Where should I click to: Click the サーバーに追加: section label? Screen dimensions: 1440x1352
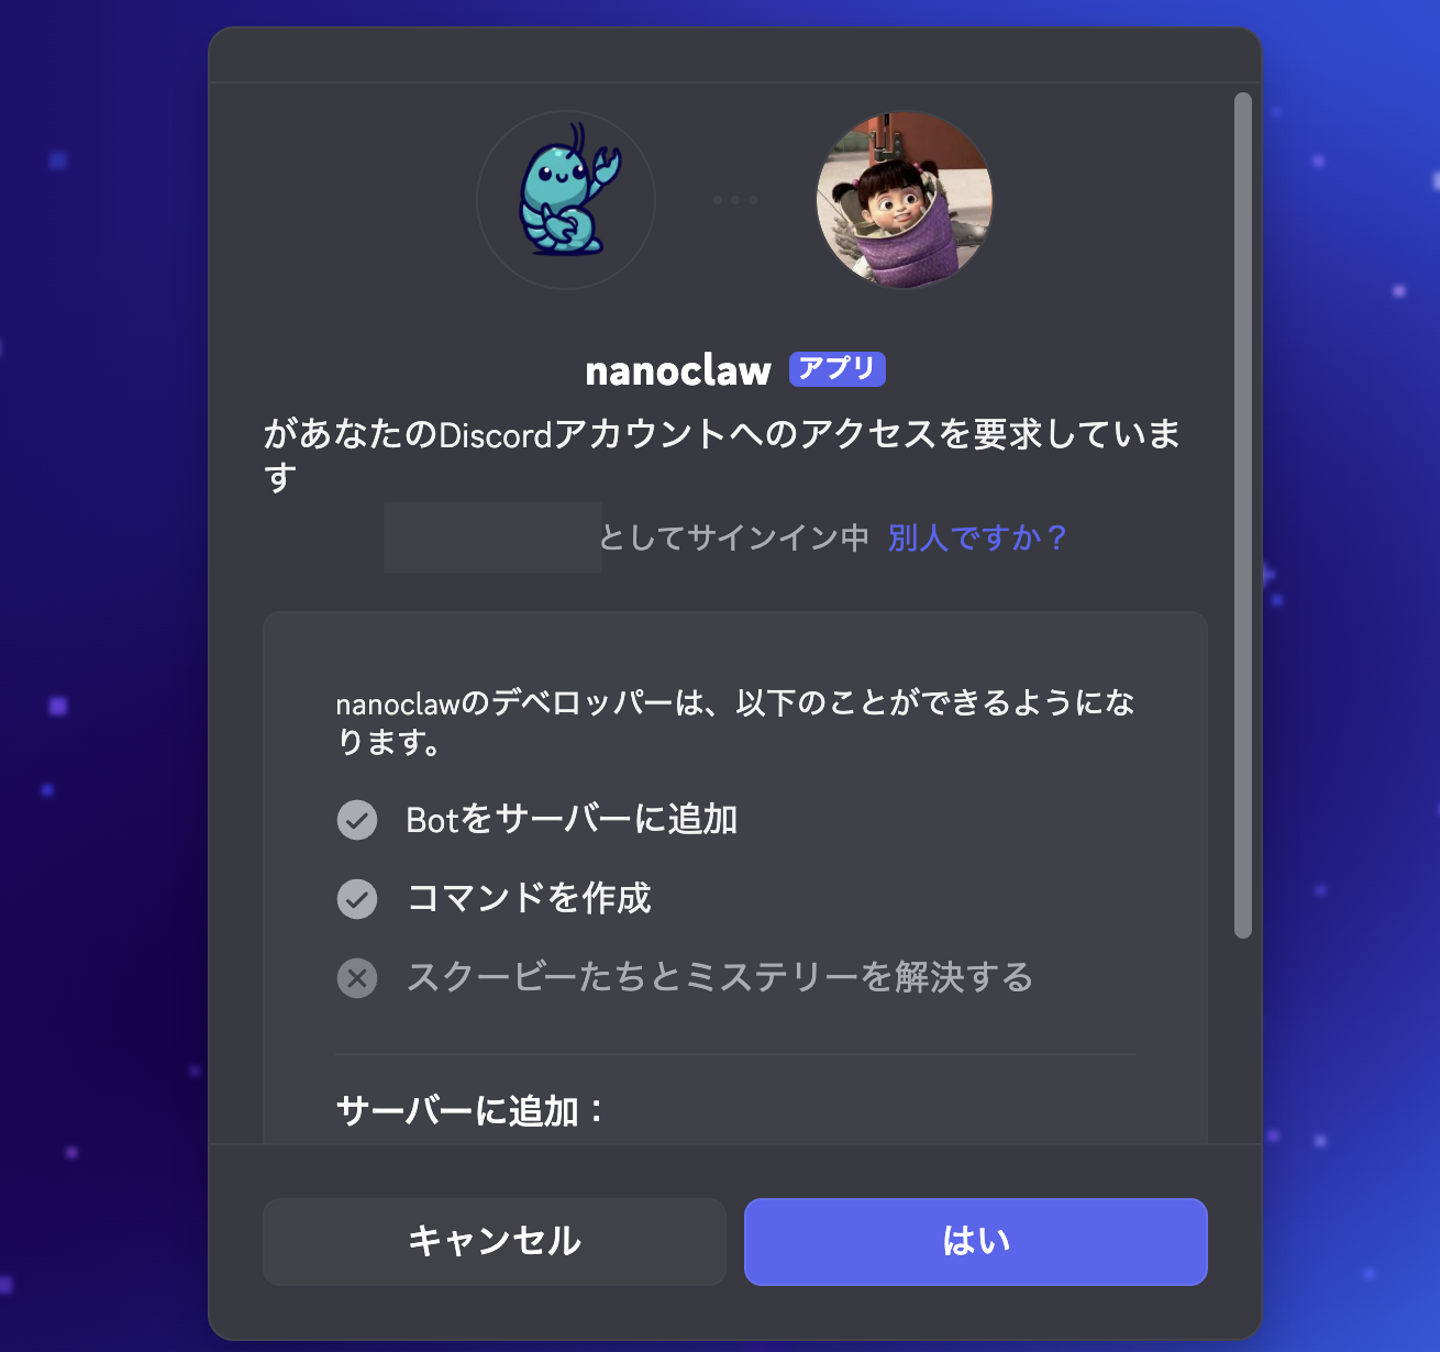tap(471, 1111)
